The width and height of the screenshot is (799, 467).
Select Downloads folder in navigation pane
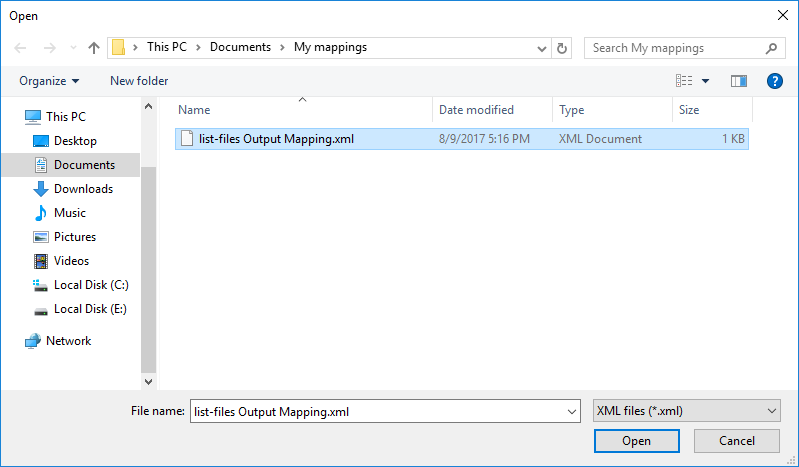pos(82,189)
